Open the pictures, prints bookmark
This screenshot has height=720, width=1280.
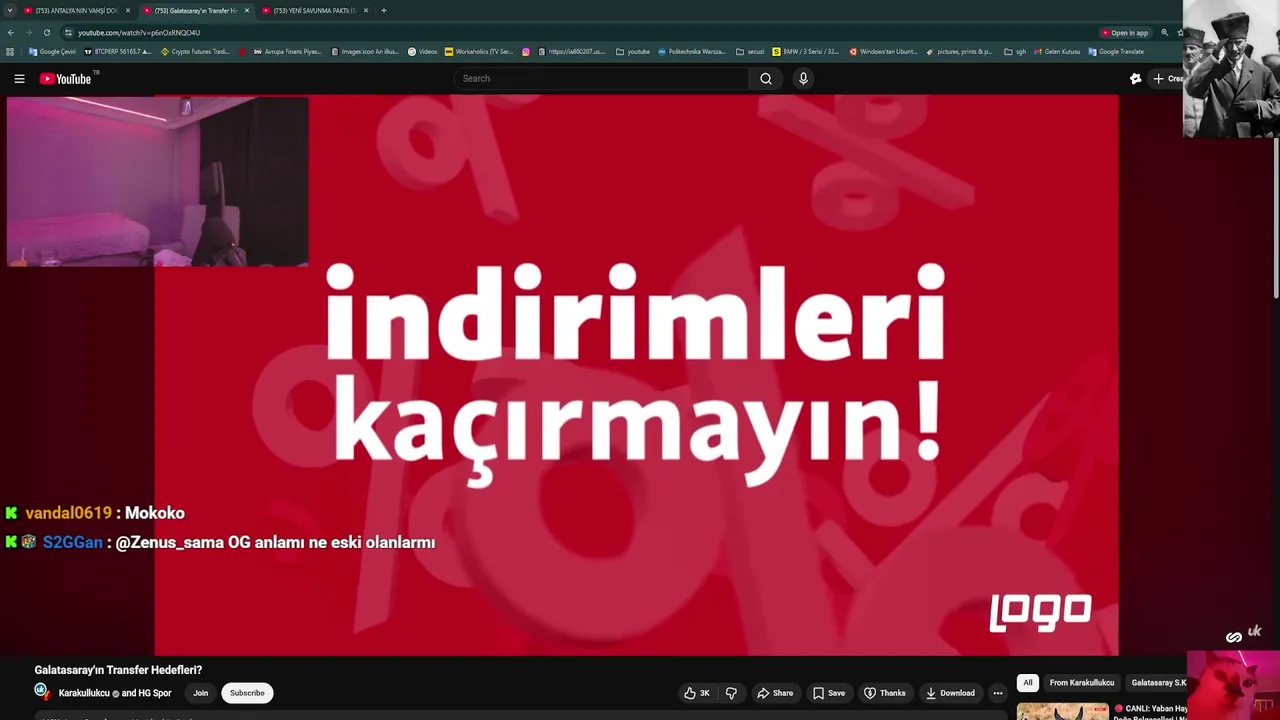(960, 51)
